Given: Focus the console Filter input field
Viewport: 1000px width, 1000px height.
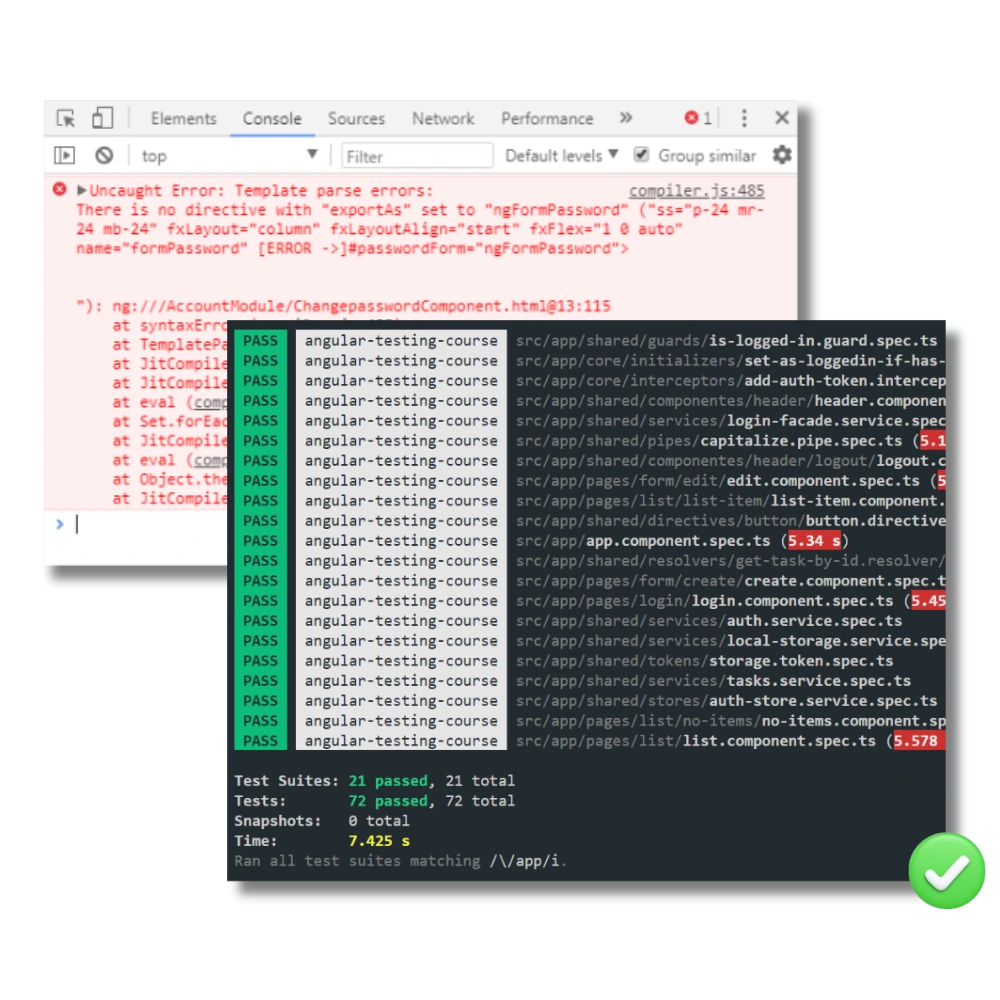Looking at the screenshot, I should [417, 156].
